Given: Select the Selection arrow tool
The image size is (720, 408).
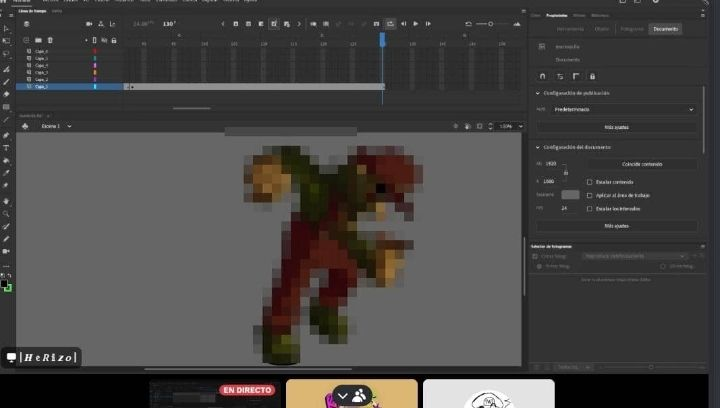Looking at the screenshot, I should coord(6,28).
